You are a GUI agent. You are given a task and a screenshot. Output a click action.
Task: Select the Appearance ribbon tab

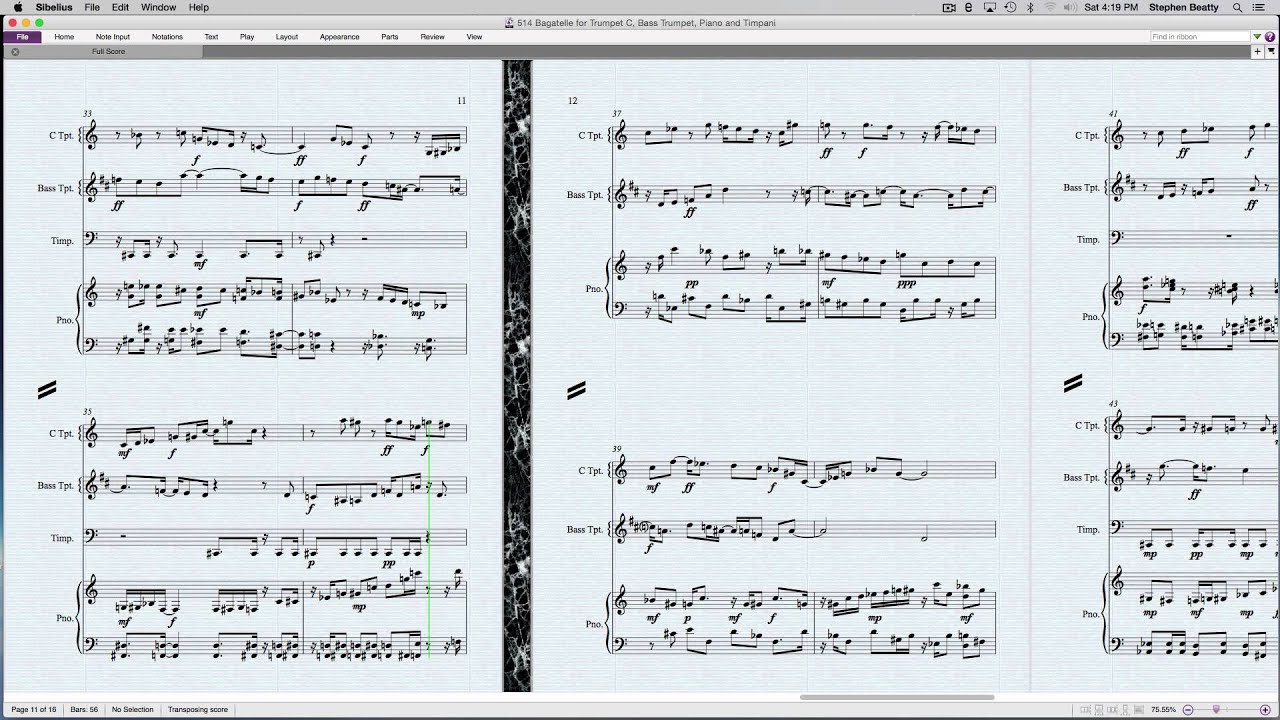[340, 37]
